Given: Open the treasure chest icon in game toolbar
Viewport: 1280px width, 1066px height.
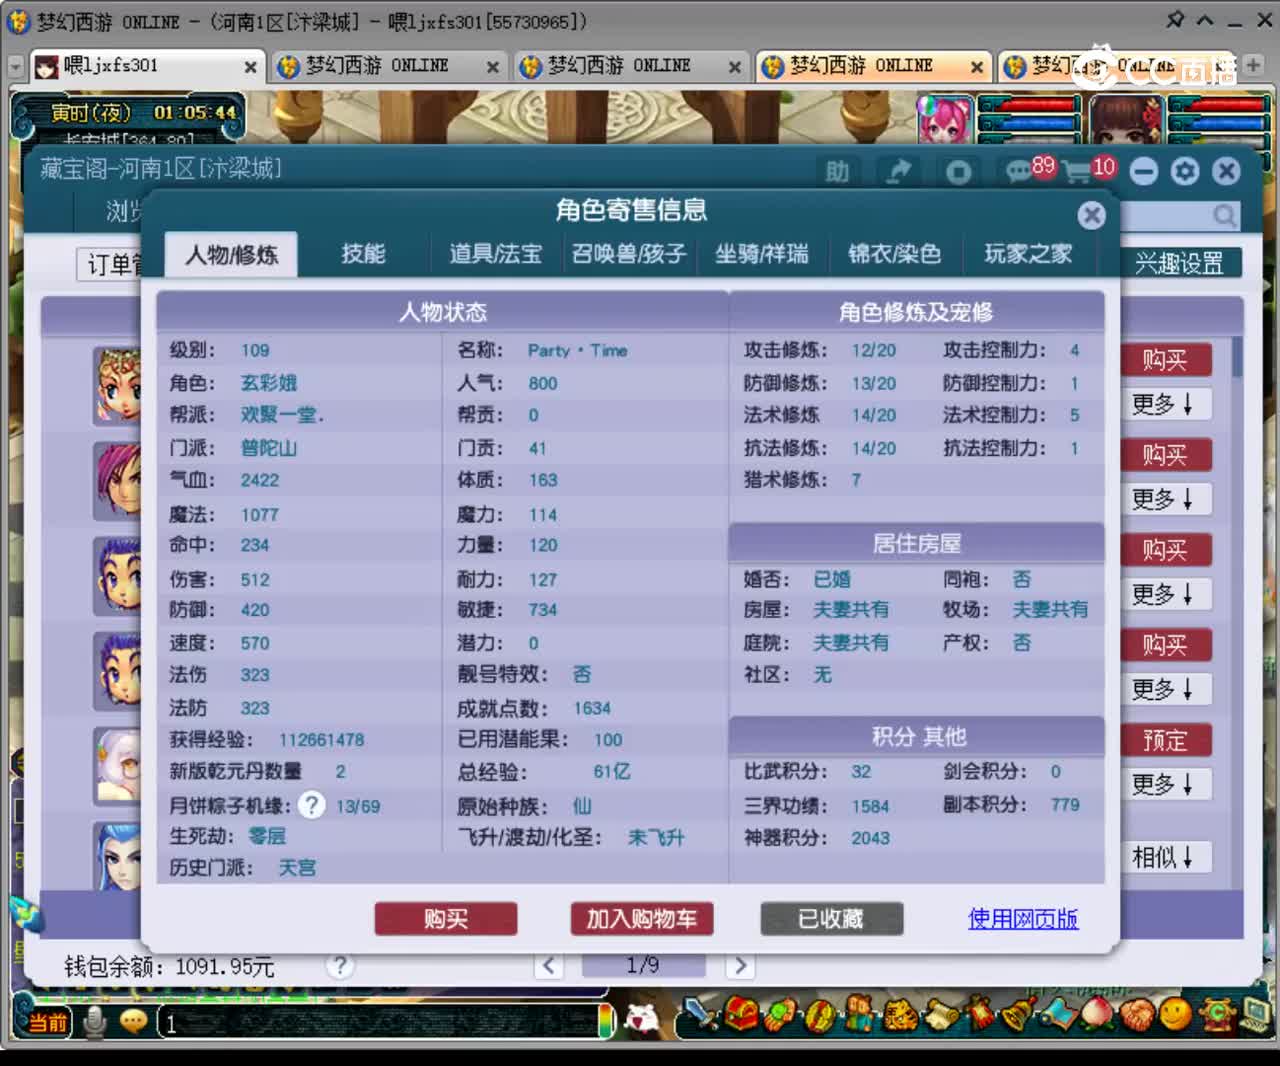Looking at the screenshot, I should 741,1015.
